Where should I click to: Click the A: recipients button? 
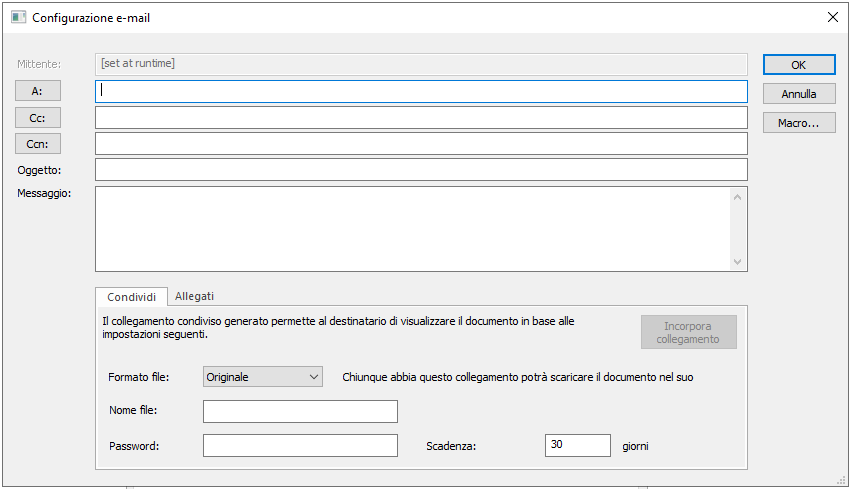38,91
